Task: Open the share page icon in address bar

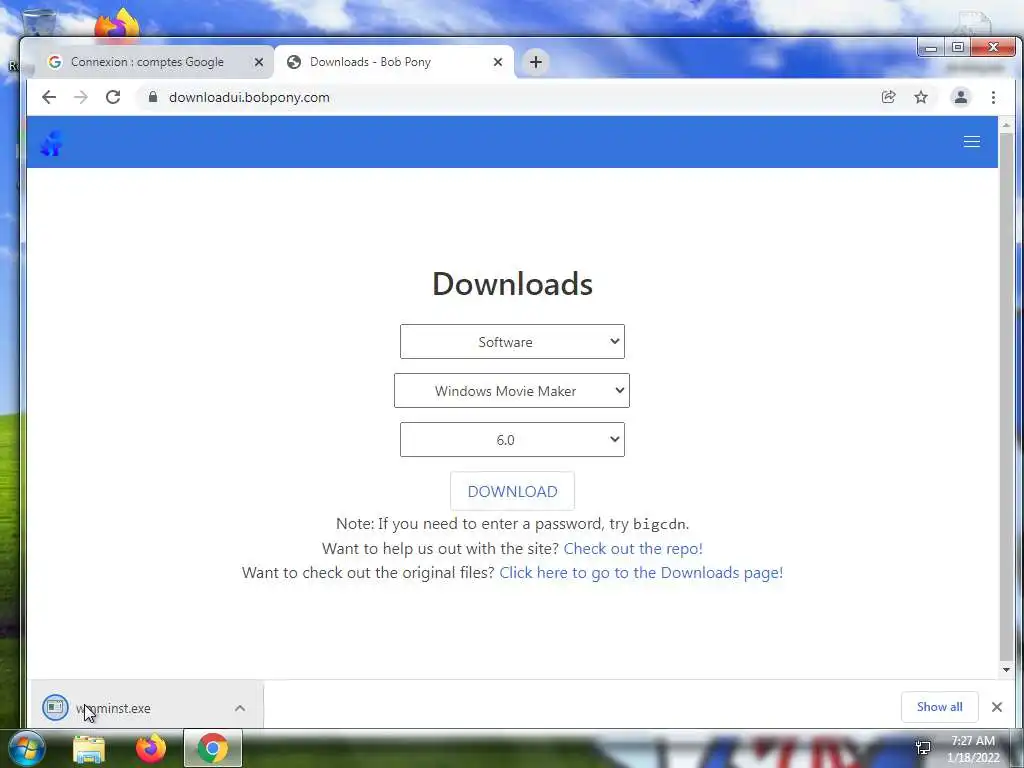Action: pyautogui.click(x=888, y=97)
